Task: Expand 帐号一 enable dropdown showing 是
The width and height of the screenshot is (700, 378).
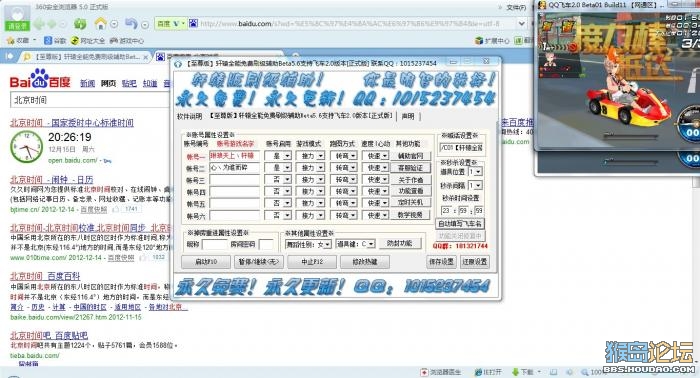Action: (278, 156)
